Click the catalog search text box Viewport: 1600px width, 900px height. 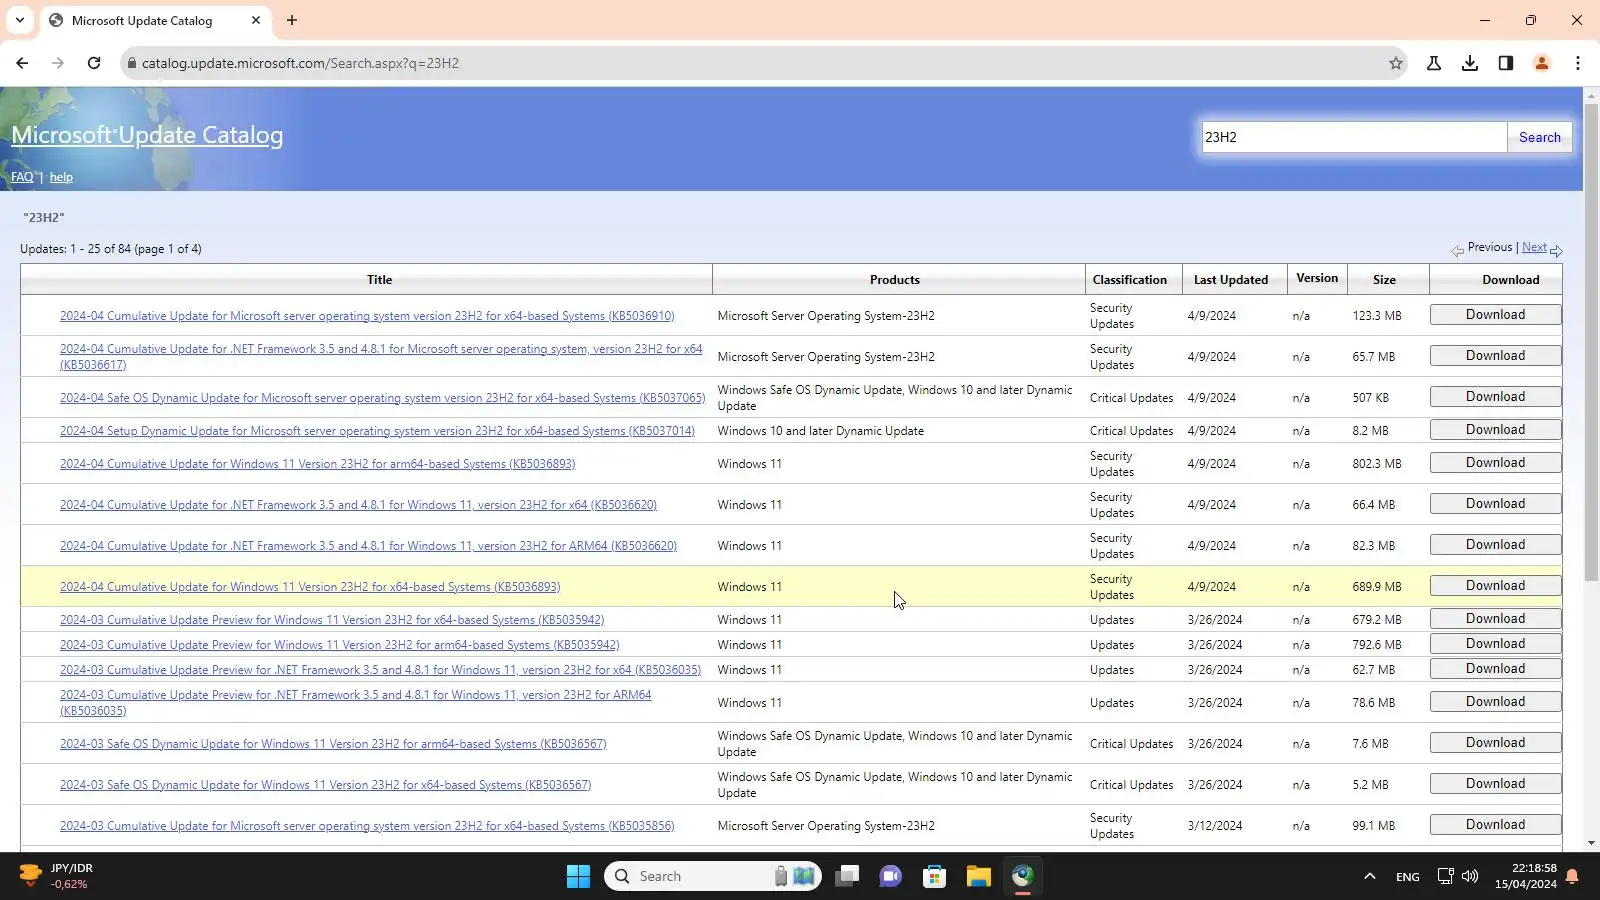[1354, 137]
